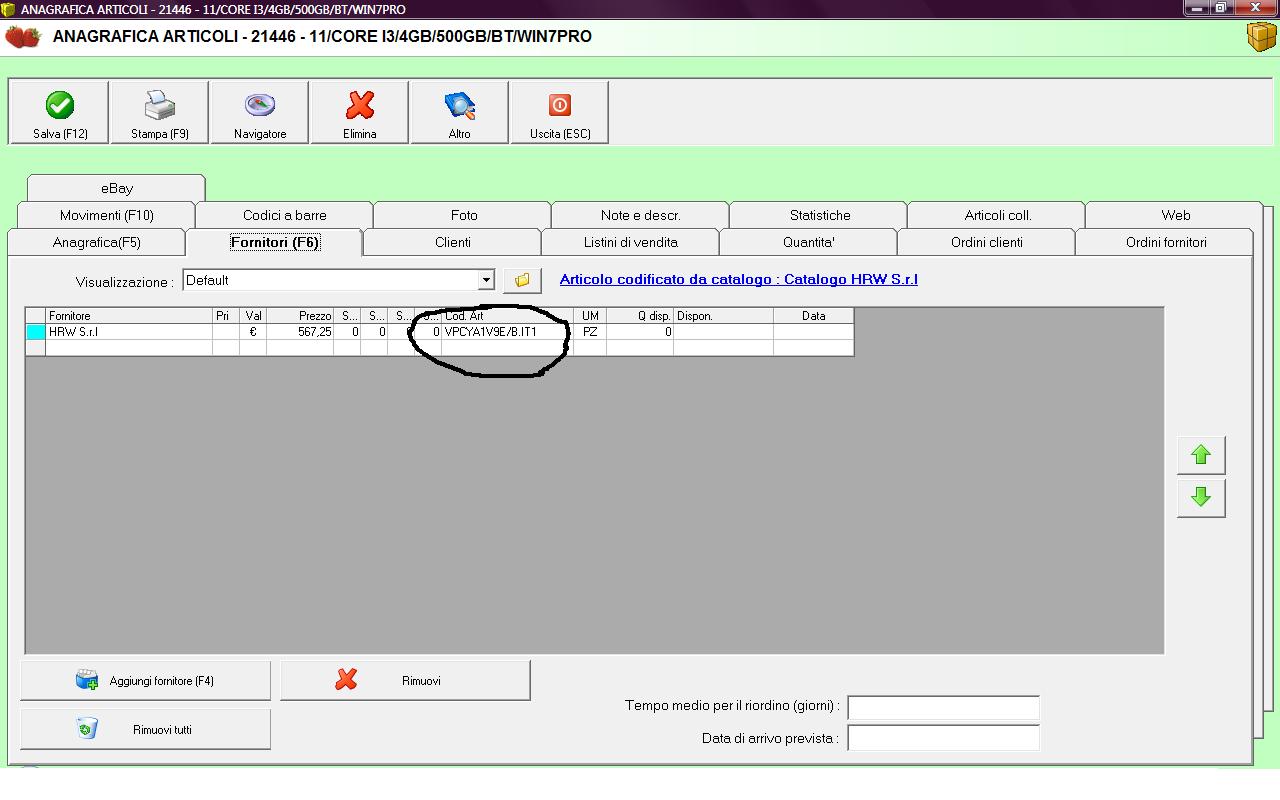Click the Rimuovi tutti button
This screenshot has width=1280, height=800.
tap(146, 730)
